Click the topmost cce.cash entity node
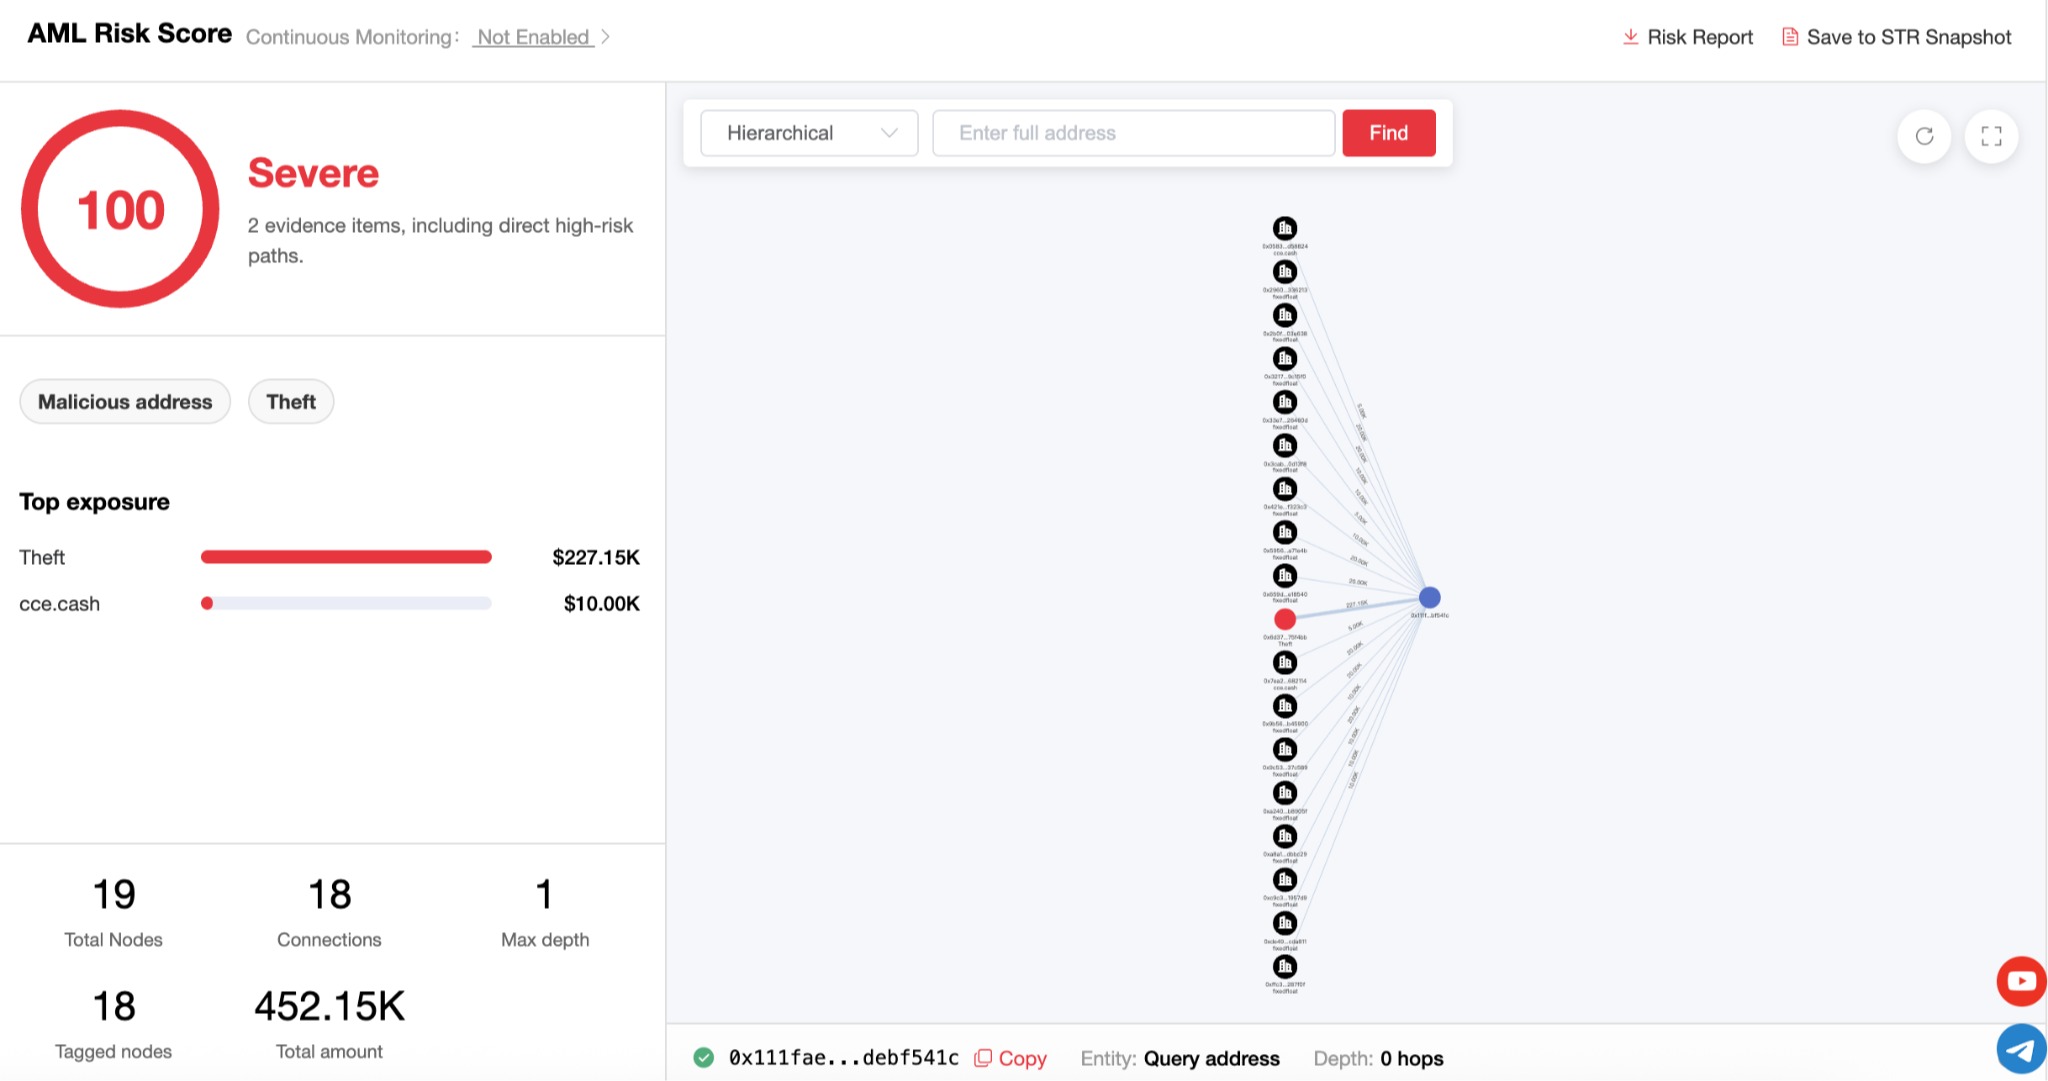Image resolution: width=2048 pixels, height=1081 pixels. tap(1285, 228)
